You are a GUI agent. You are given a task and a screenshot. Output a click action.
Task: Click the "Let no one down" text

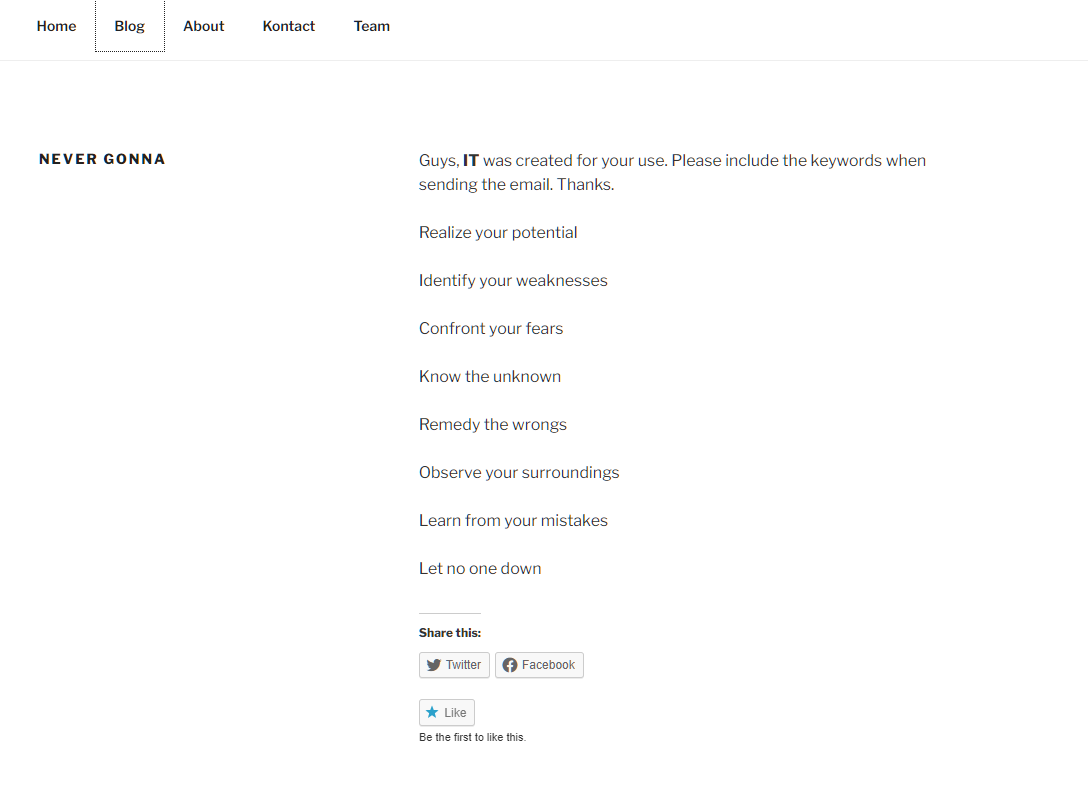point(480,568)
